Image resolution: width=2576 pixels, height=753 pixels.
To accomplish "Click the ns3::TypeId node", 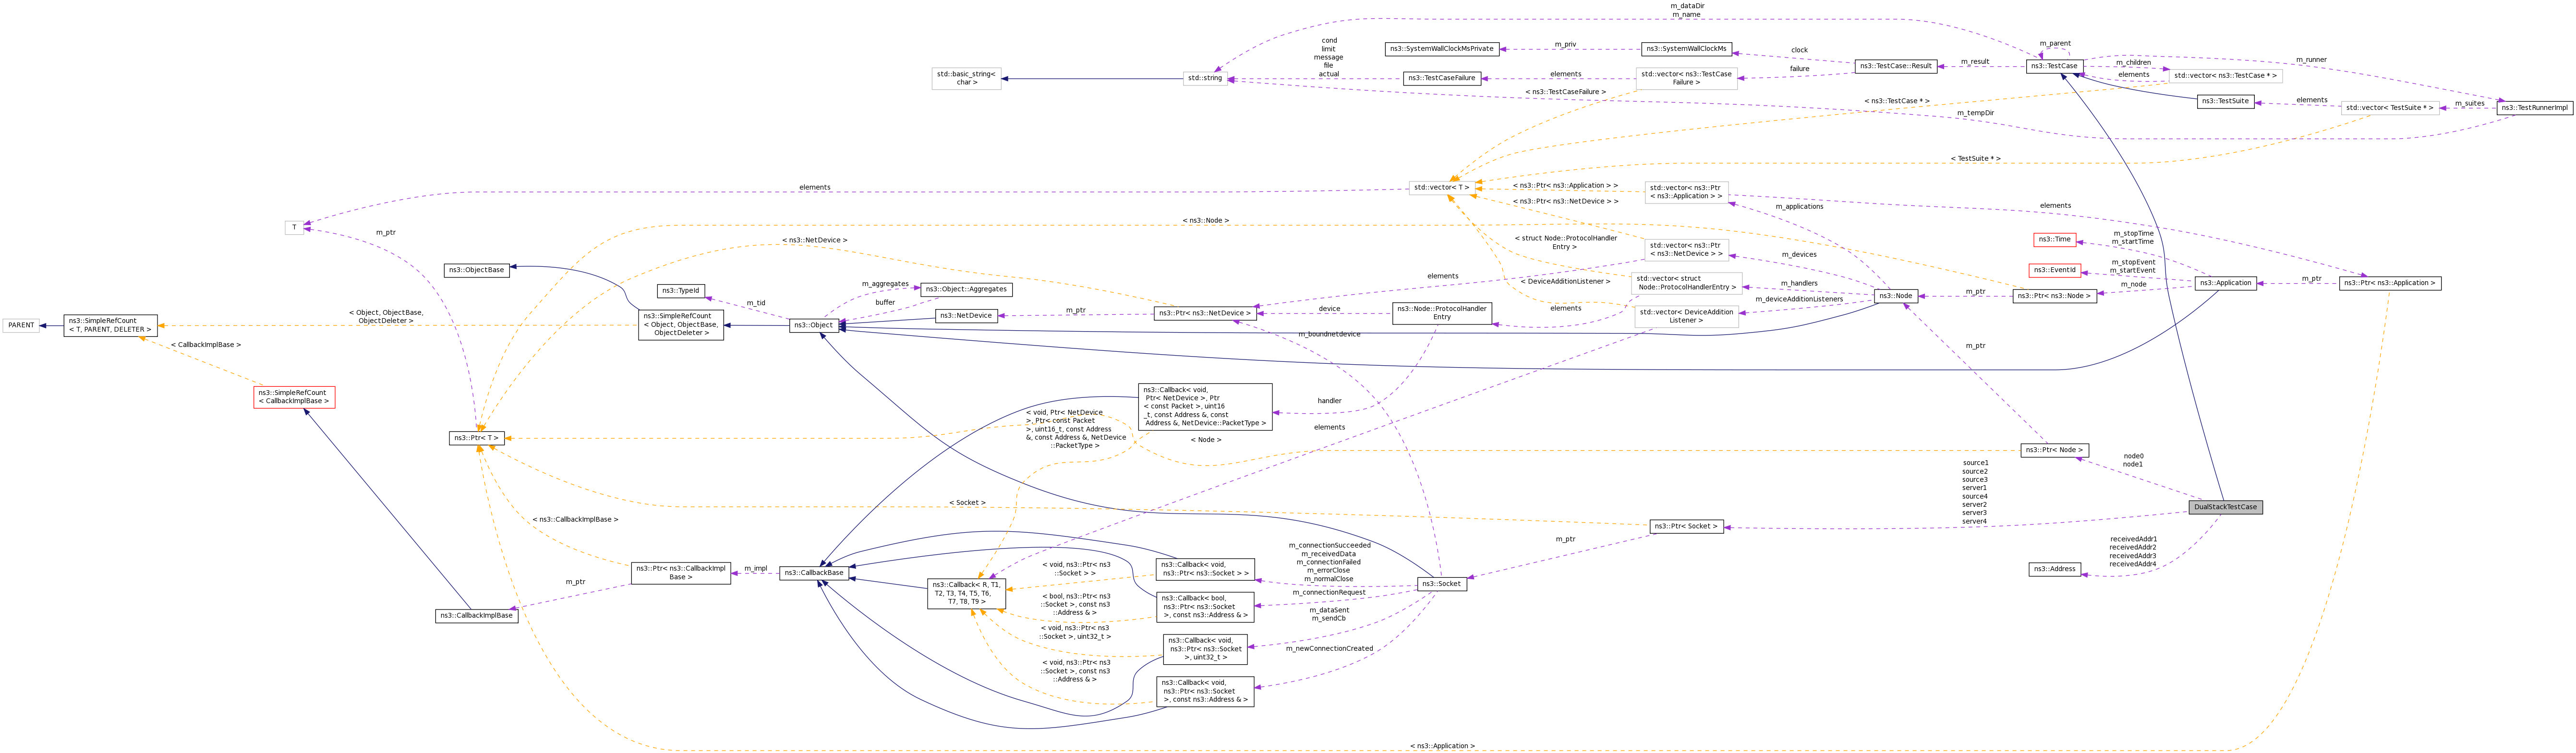I will click(x=681, y=291).
